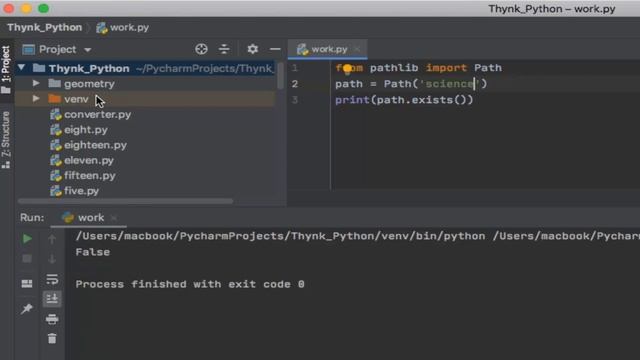
Task: Click the red close window button
Action: pyautogui.click(x=9, y=8)
